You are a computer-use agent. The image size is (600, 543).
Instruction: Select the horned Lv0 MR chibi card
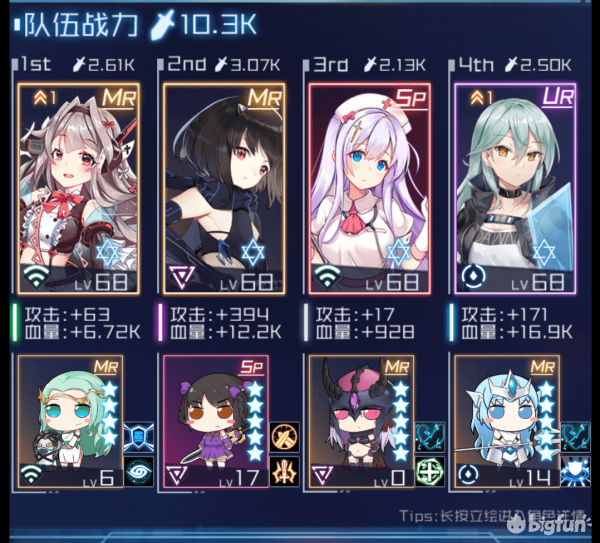click(362, 421)
